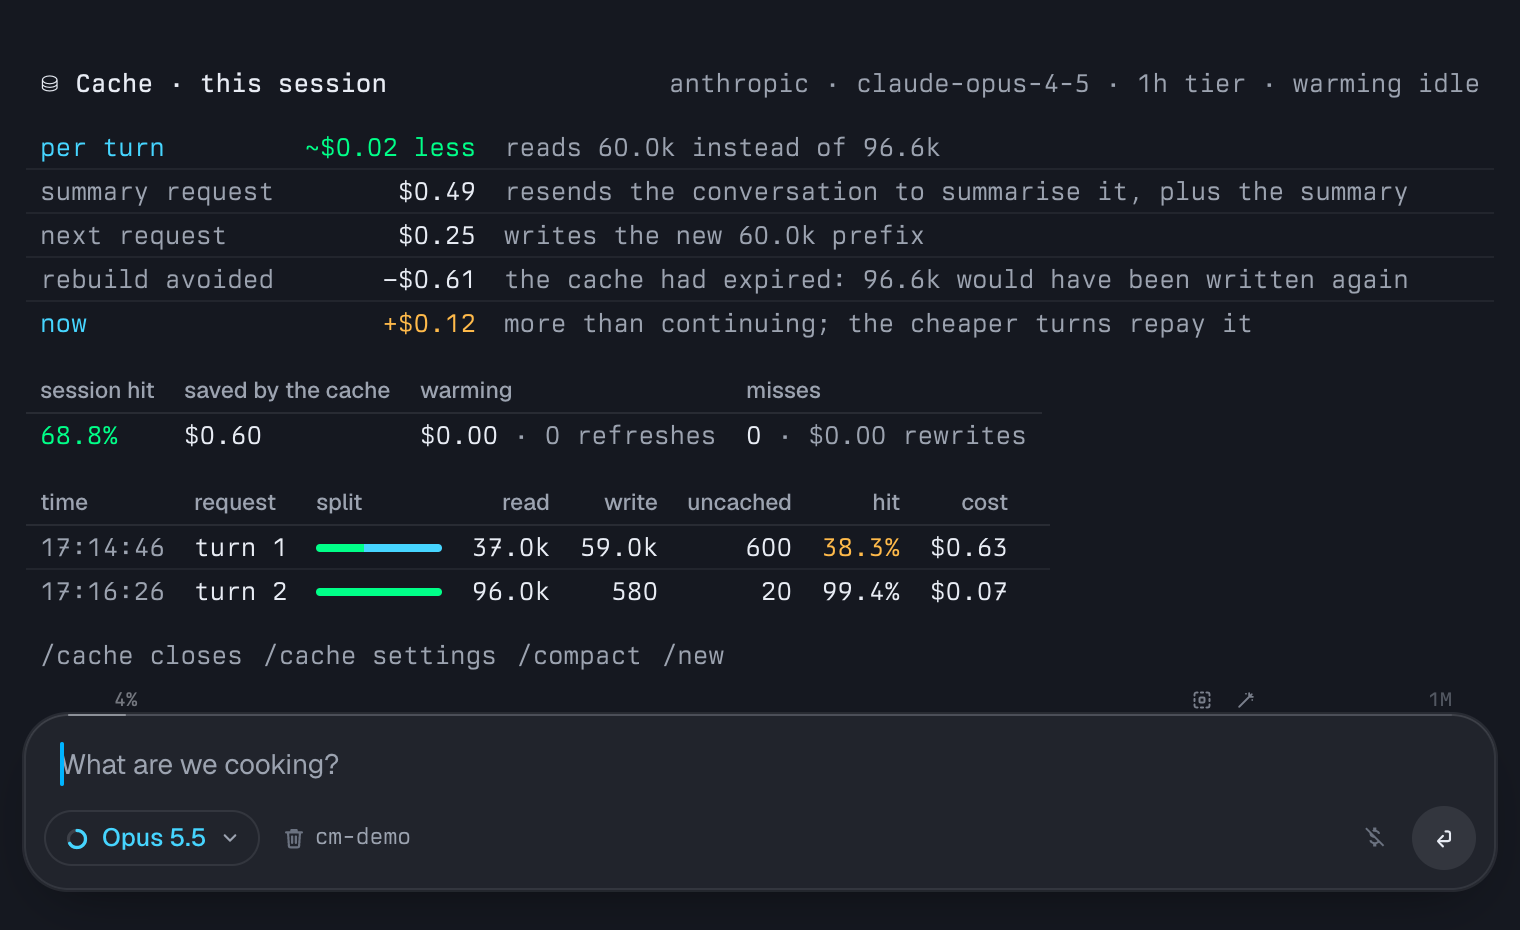This screenshot has width=1520, height=930.
Task: Click the '$0.00 rewrites' misses value
Action: point(917,436)
